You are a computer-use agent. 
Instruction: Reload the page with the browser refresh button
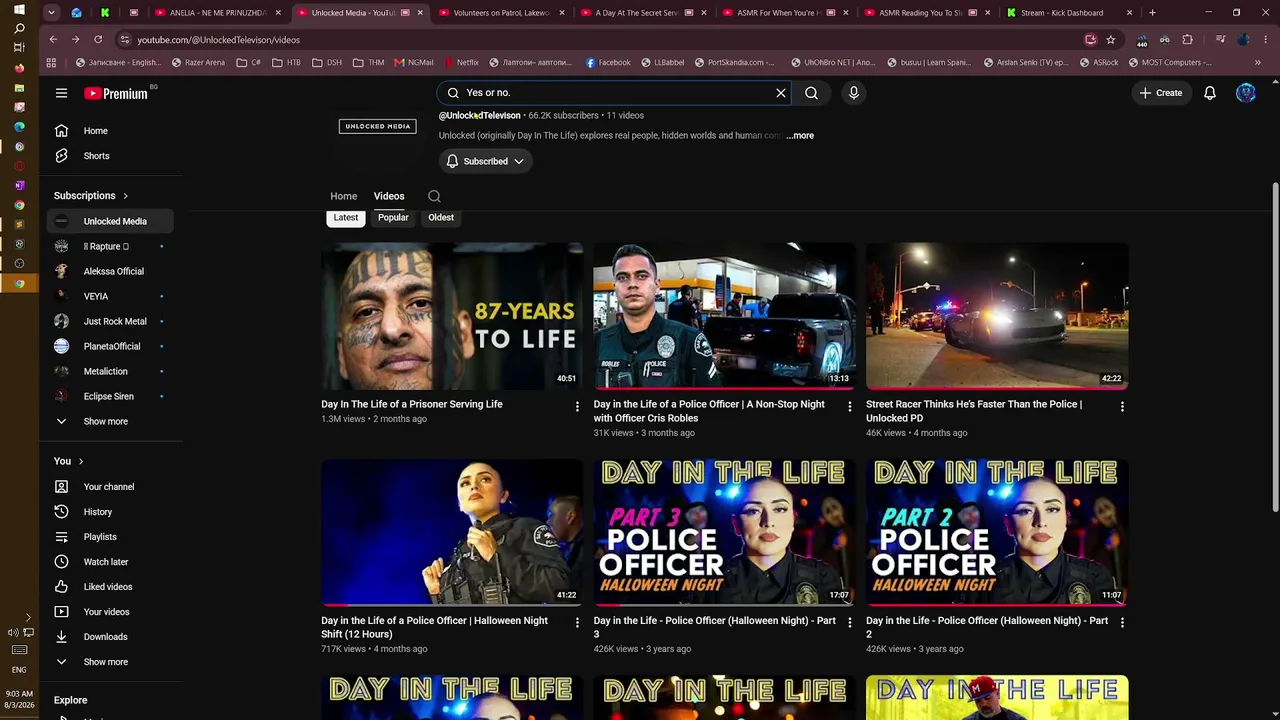pos(98,39)
